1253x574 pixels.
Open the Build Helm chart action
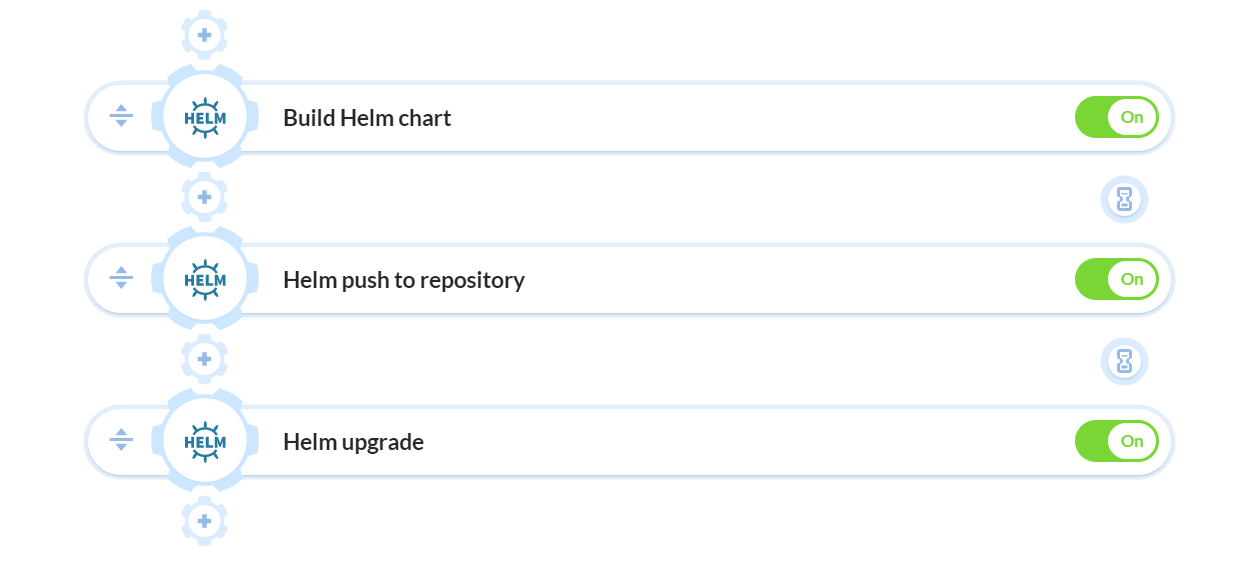pyautogui.click(x=367, y=118)
